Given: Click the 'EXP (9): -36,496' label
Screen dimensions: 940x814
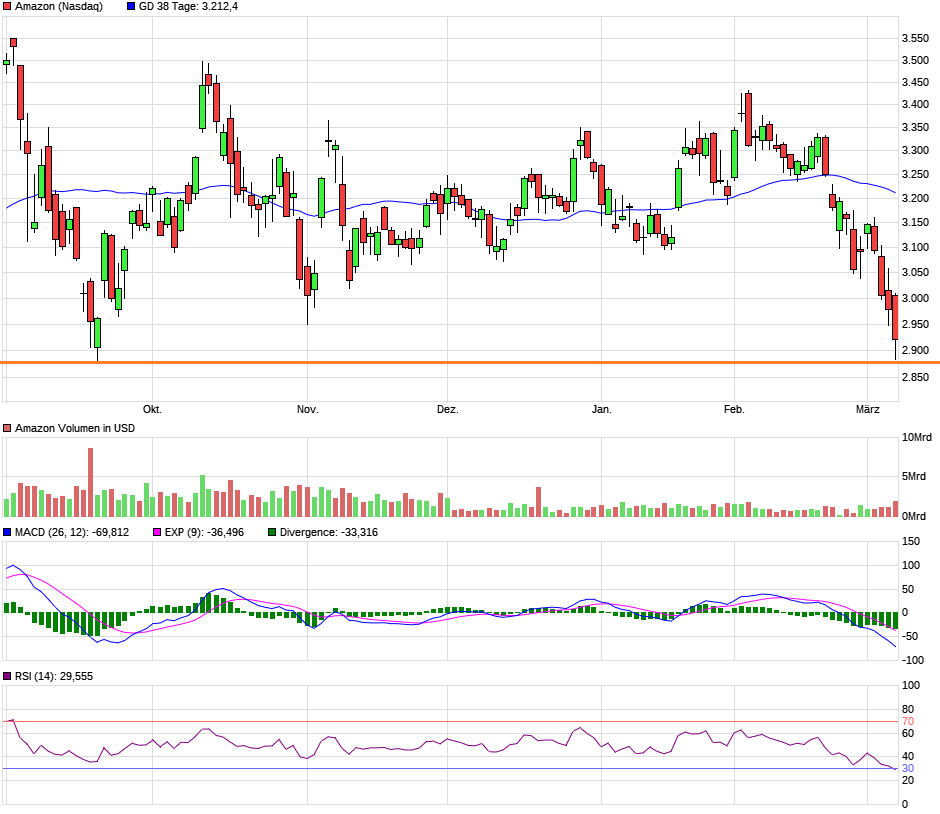Looking at the screenshot, I should [x=204, y=532].
